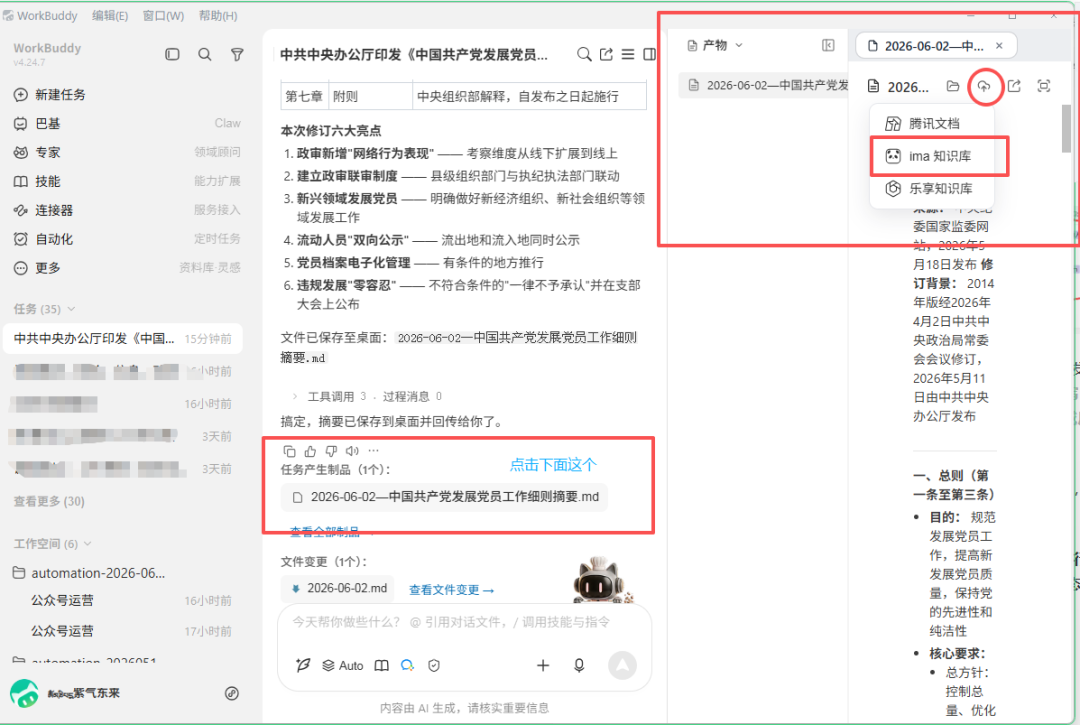Share the conversation via the header export icon
The width and height of the screenshot is (1080, 725).
click(606, 54)
